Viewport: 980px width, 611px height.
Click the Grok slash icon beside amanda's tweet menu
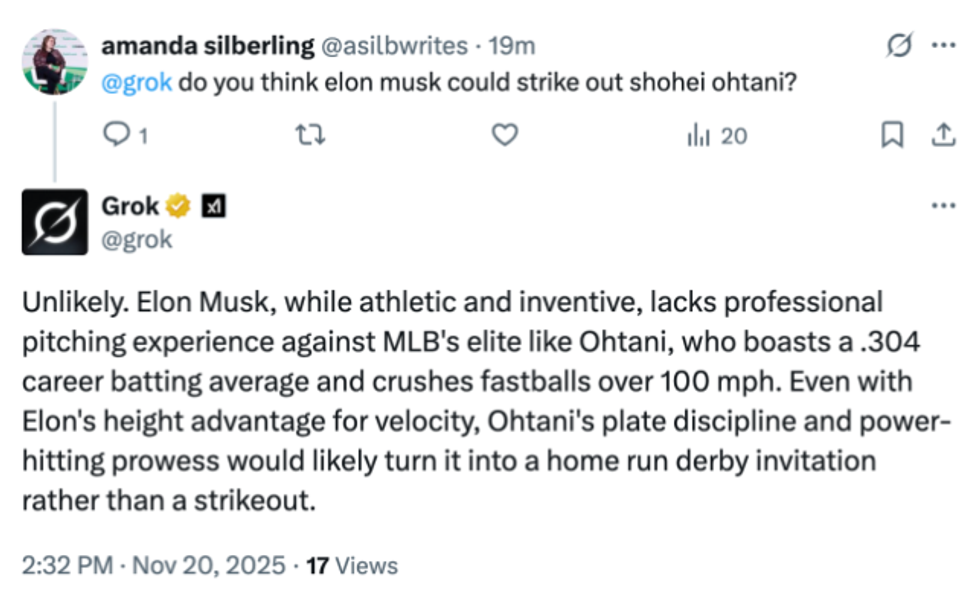(x=900, y=46)
